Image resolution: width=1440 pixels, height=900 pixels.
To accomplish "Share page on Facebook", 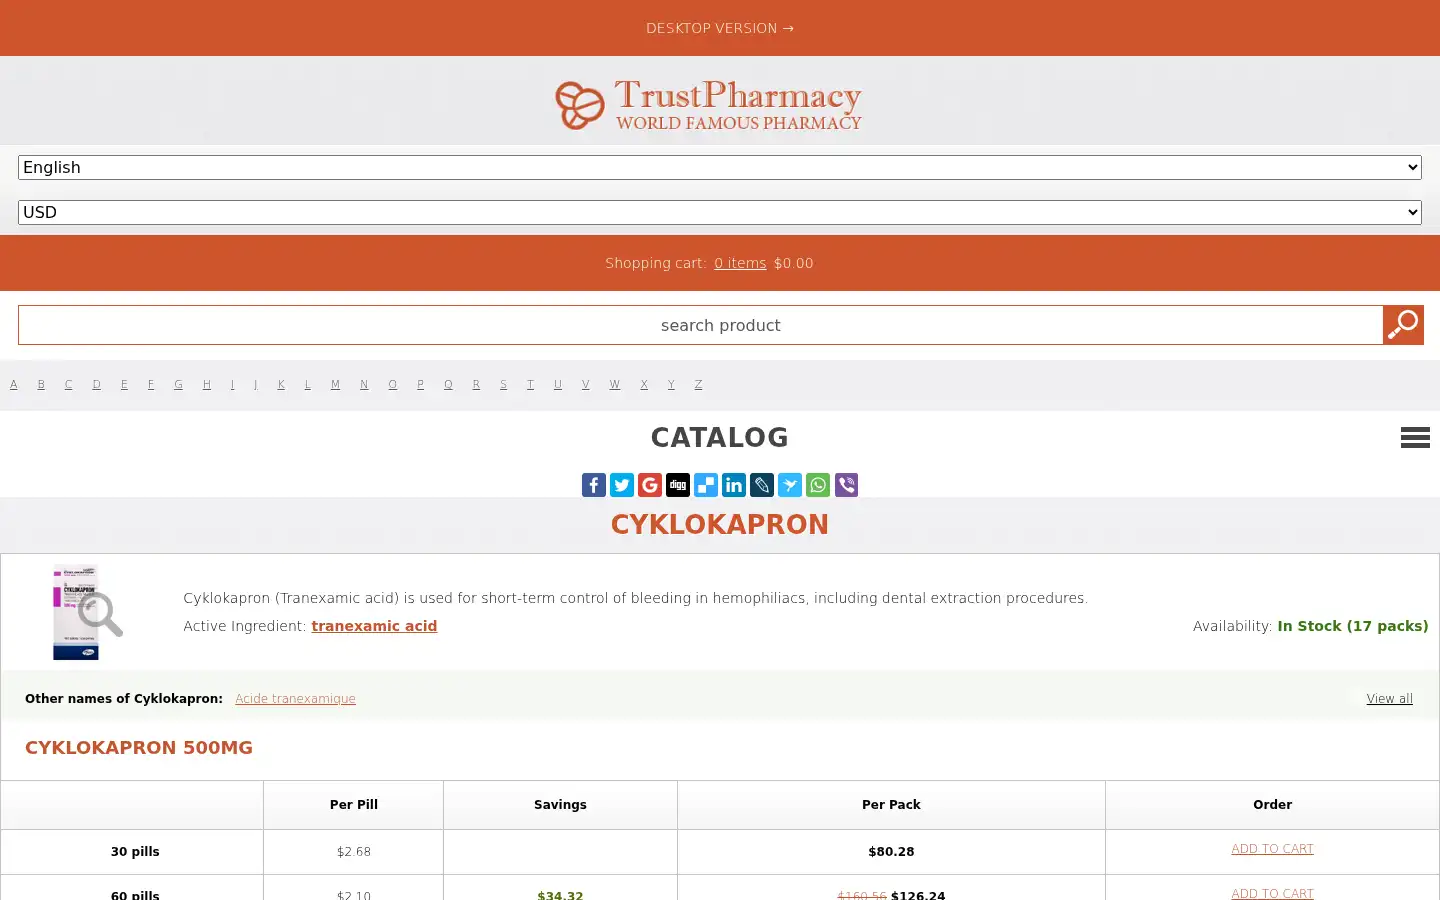I will click(594, 485).
